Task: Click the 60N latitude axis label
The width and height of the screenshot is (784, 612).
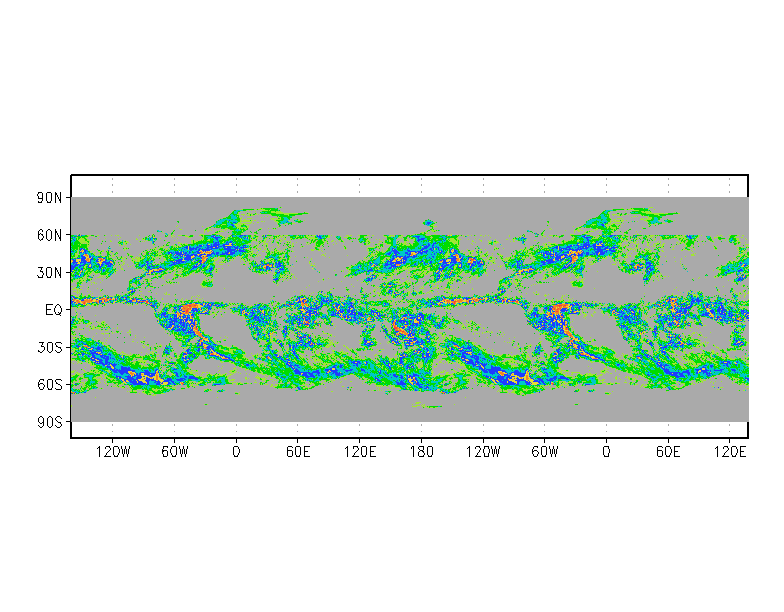Action: tap(49, 236)
